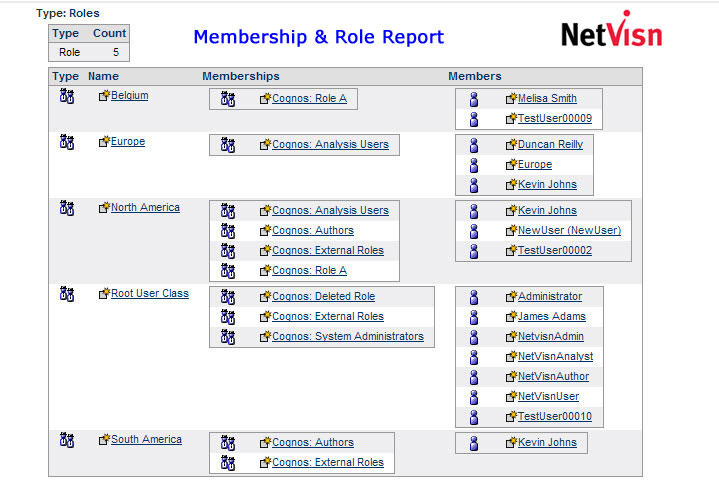Open NetVisnUser member link
719x502 pixels.
point(548,396)
